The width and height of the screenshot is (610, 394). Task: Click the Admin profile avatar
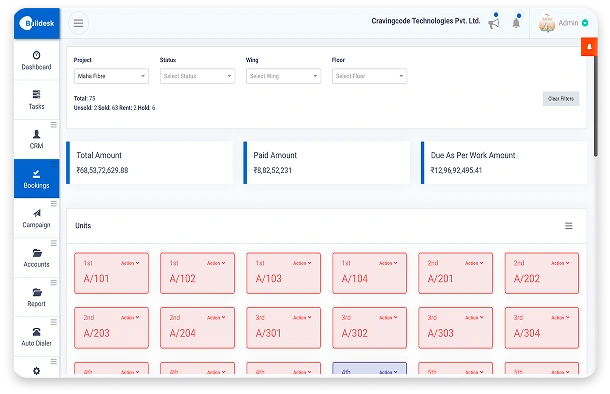click(547, 23)
